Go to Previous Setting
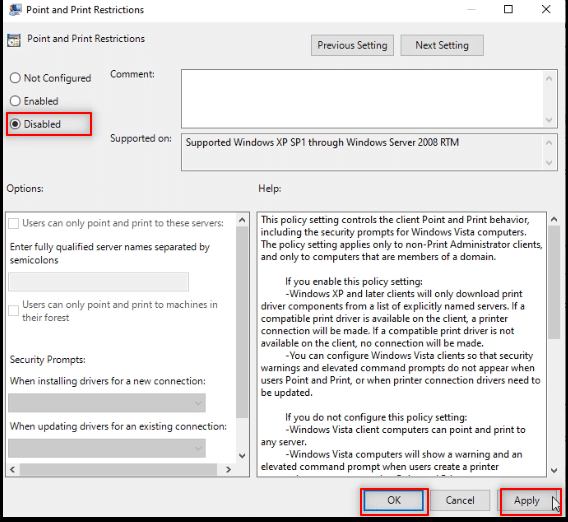The width and height of the screenshot is (568, 522). point(352,45)
